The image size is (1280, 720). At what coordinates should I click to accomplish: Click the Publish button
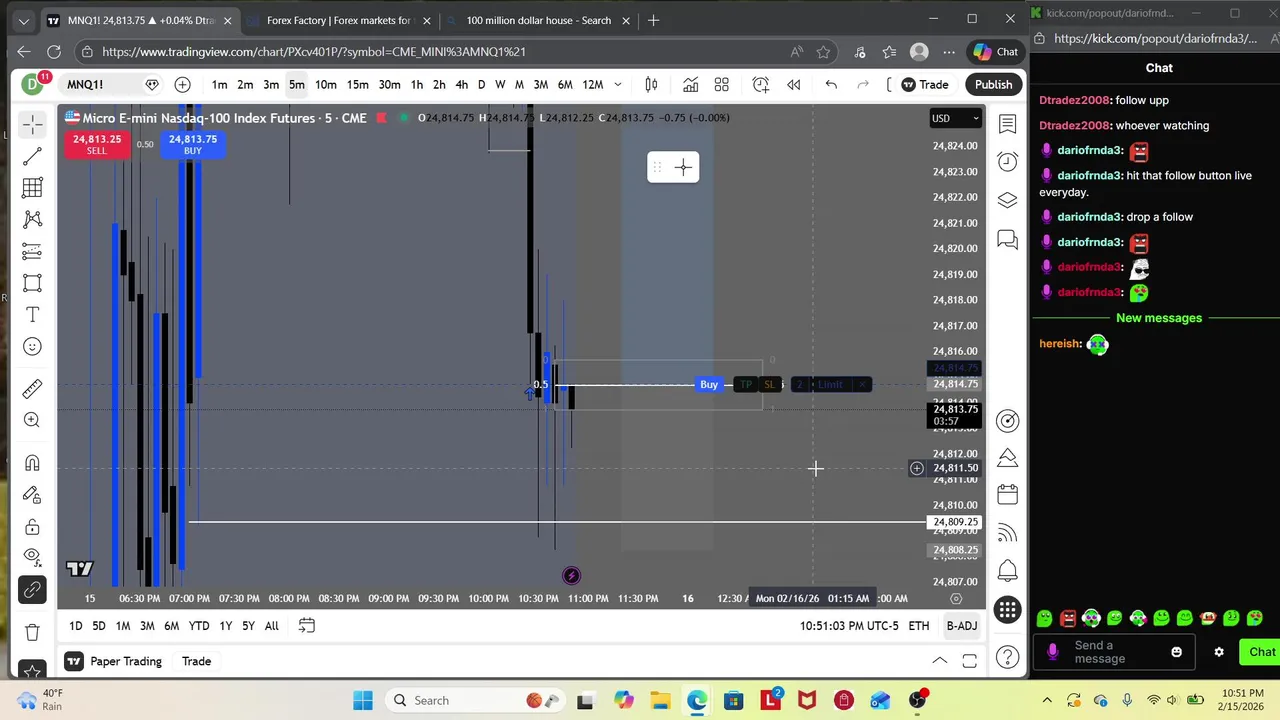(x=993, y=85)
